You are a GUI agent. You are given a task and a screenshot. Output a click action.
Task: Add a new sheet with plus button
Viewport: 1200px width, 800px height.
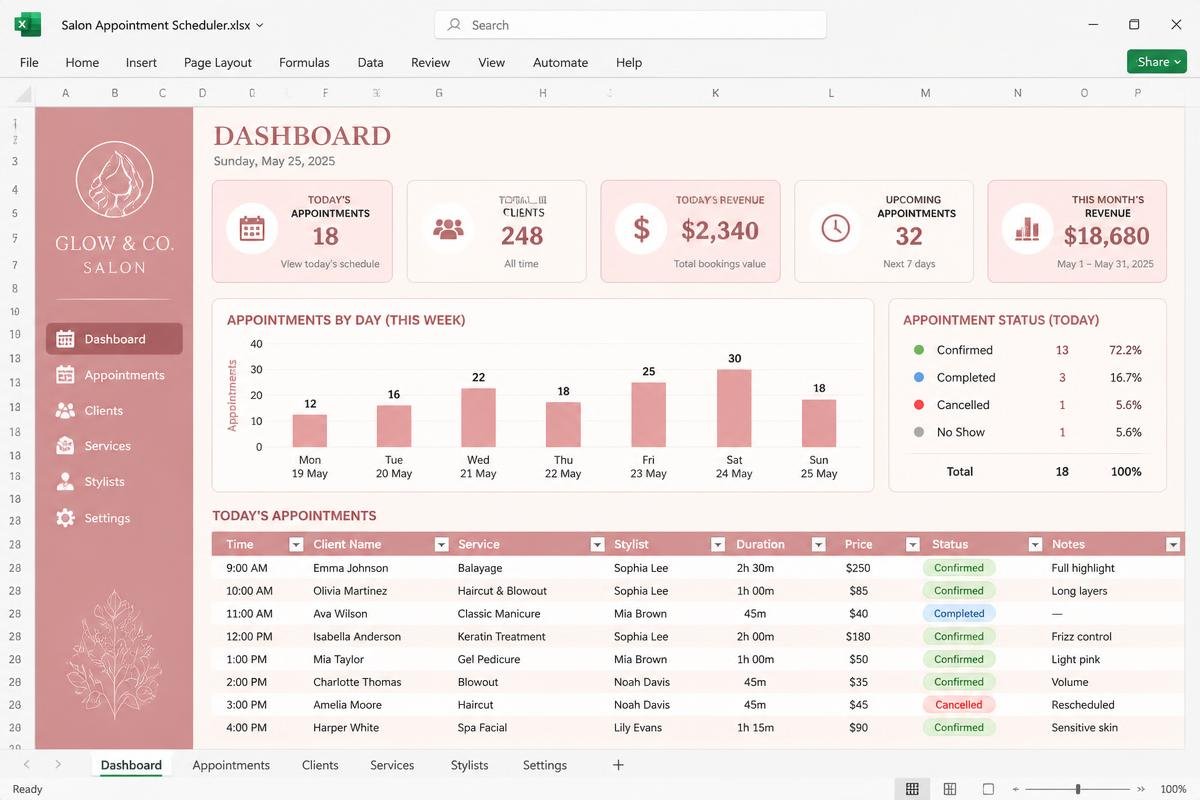tap(618, 765)
